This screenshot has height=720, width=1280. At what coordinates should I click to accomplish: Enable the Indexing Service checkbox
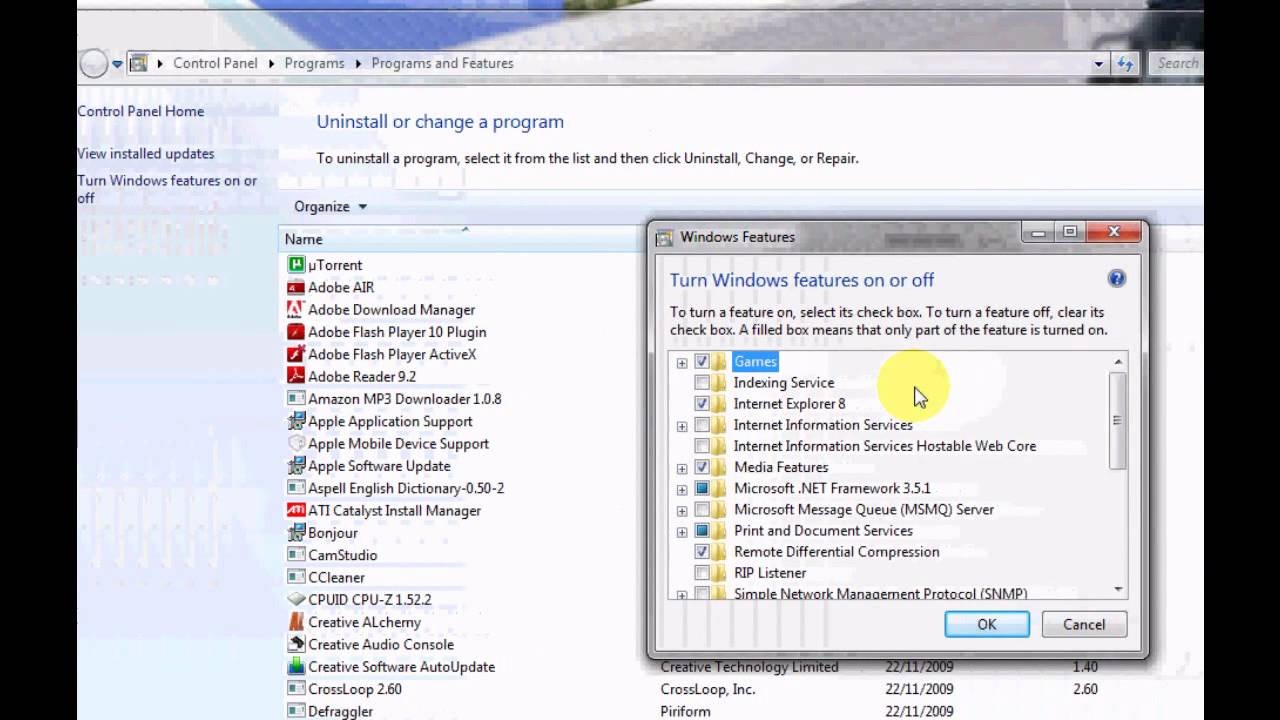702,383
